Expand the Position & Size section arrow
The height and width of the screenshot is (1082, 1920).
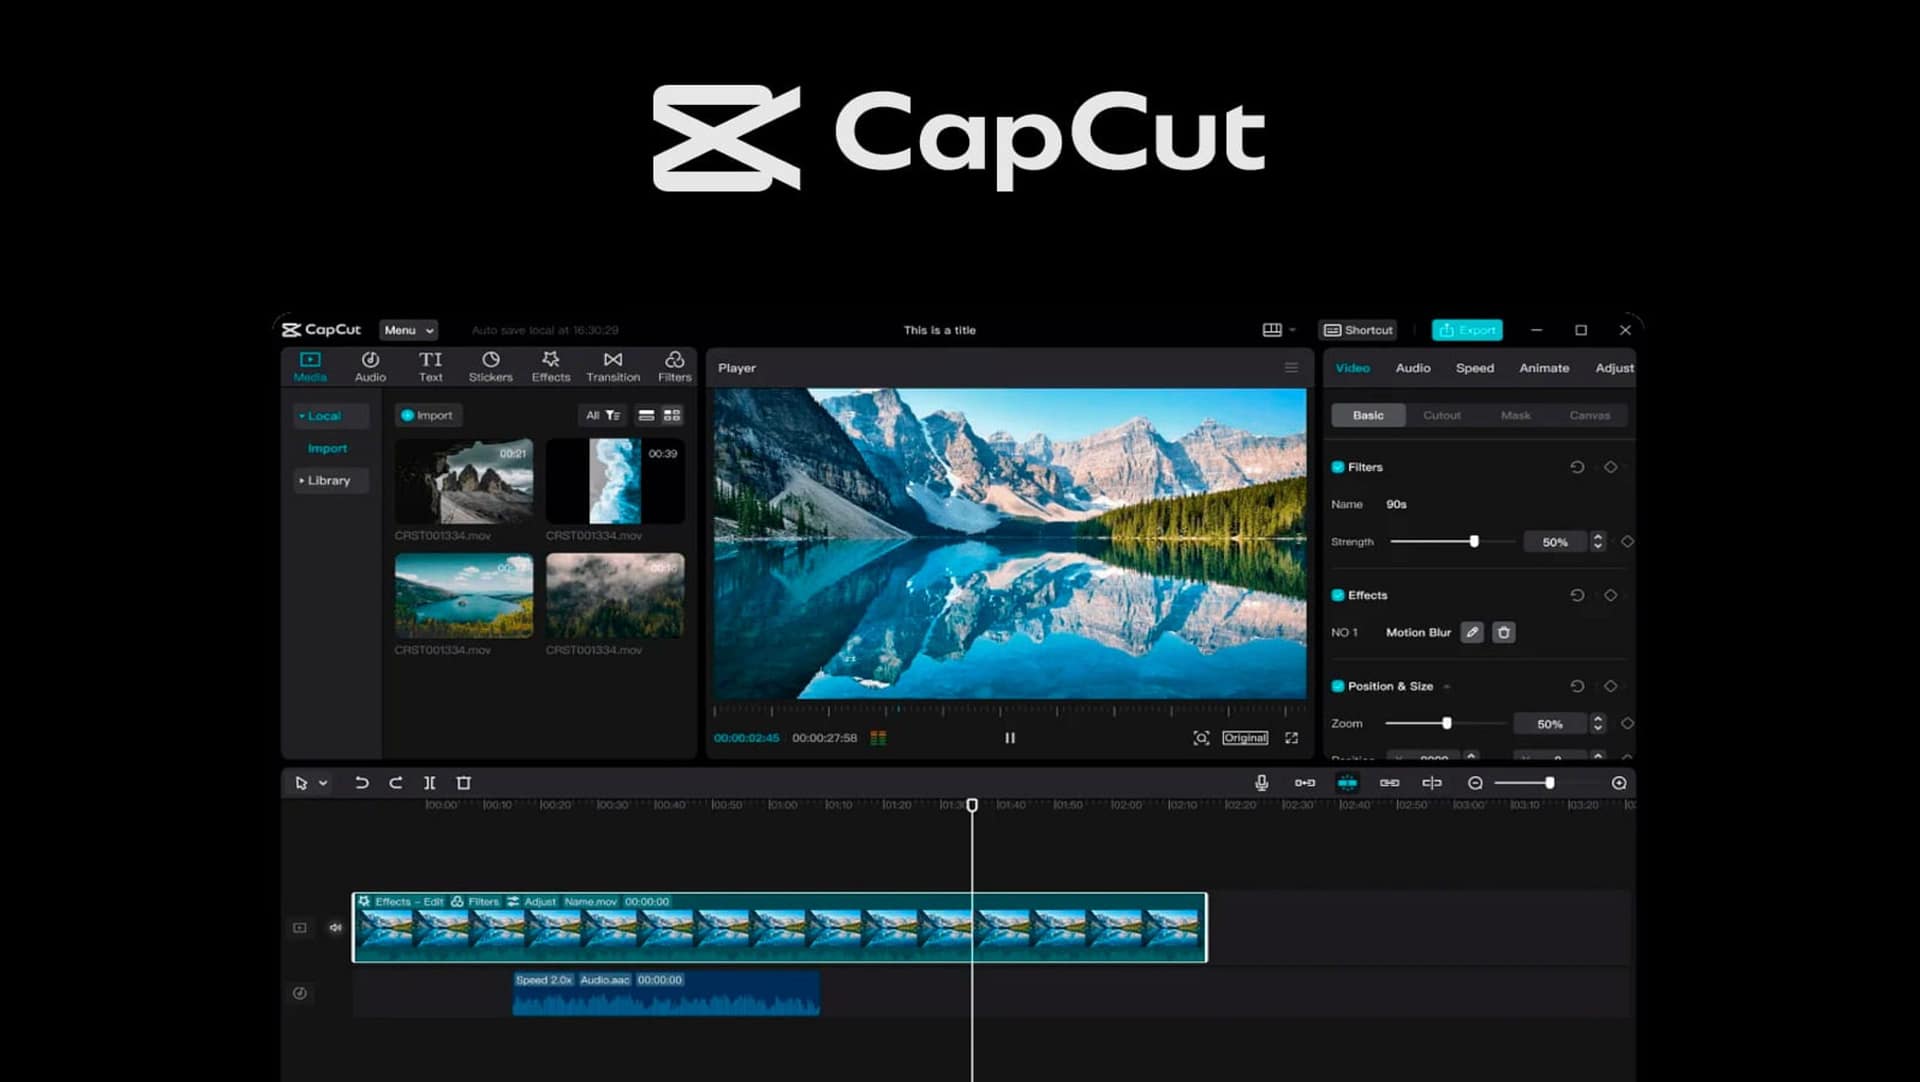click(1447, 687)
